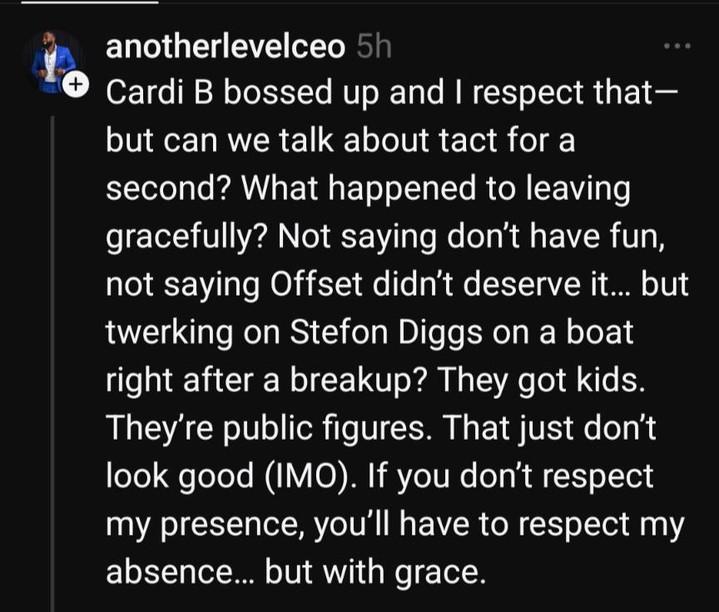
Task: Click the closing words "but with grace."
Action: click(x=375, y=572)
